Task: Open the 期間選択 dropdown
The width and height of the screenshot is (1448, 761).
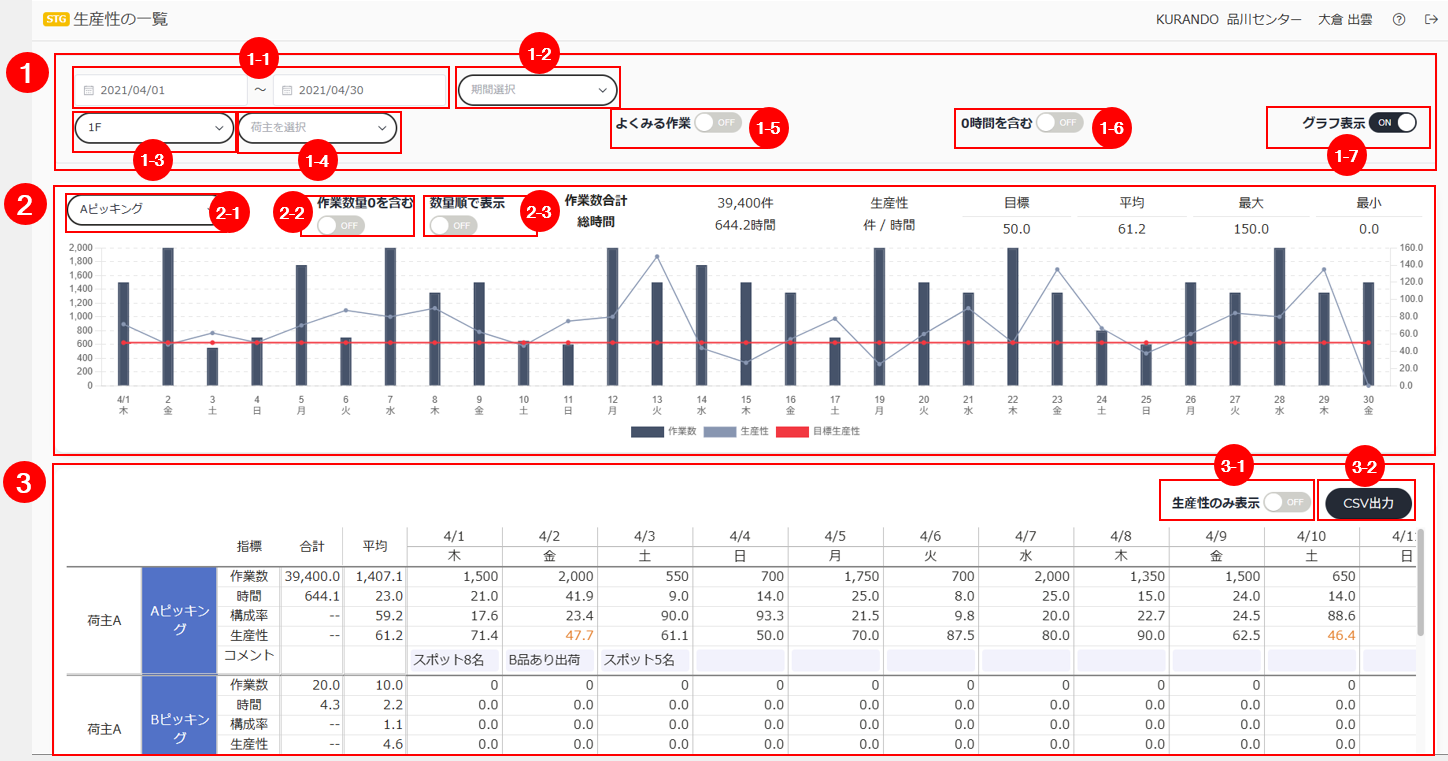Action: pyautogui.click(x=537, y=89)
